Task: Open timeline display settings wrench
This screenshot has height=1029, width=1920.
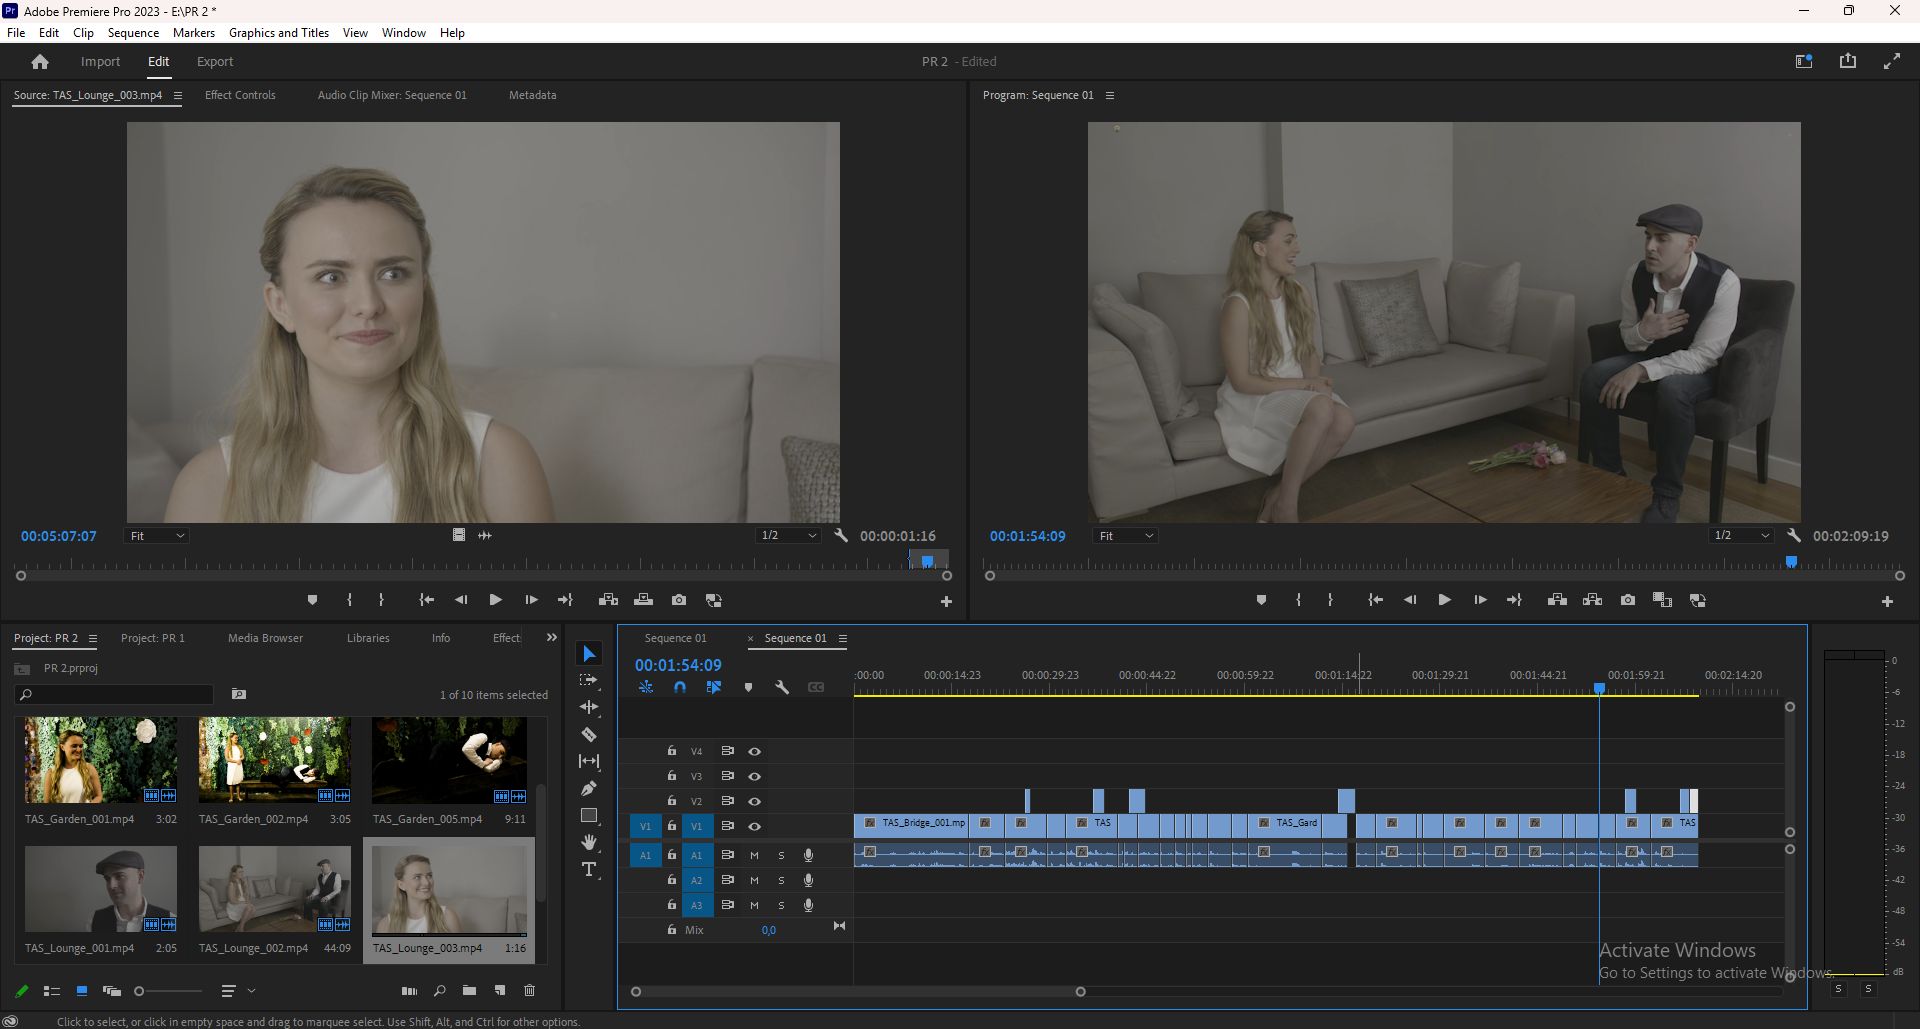Action: tap(782, 687)
